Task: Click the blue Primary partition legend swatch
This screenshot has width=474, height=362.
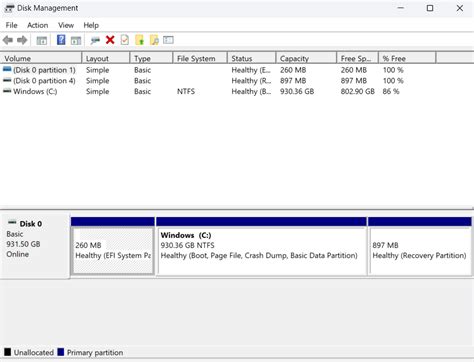Action: 60,352
